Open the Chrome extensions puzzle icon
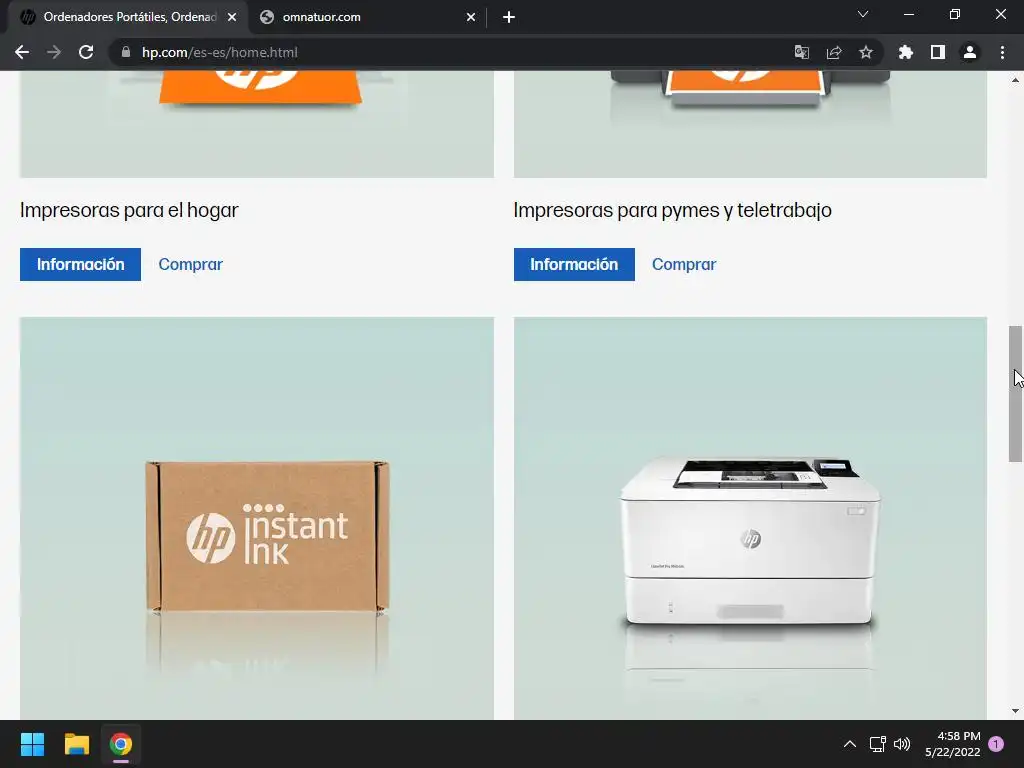This screenshot has height=768, width=1024. [905, 52]
